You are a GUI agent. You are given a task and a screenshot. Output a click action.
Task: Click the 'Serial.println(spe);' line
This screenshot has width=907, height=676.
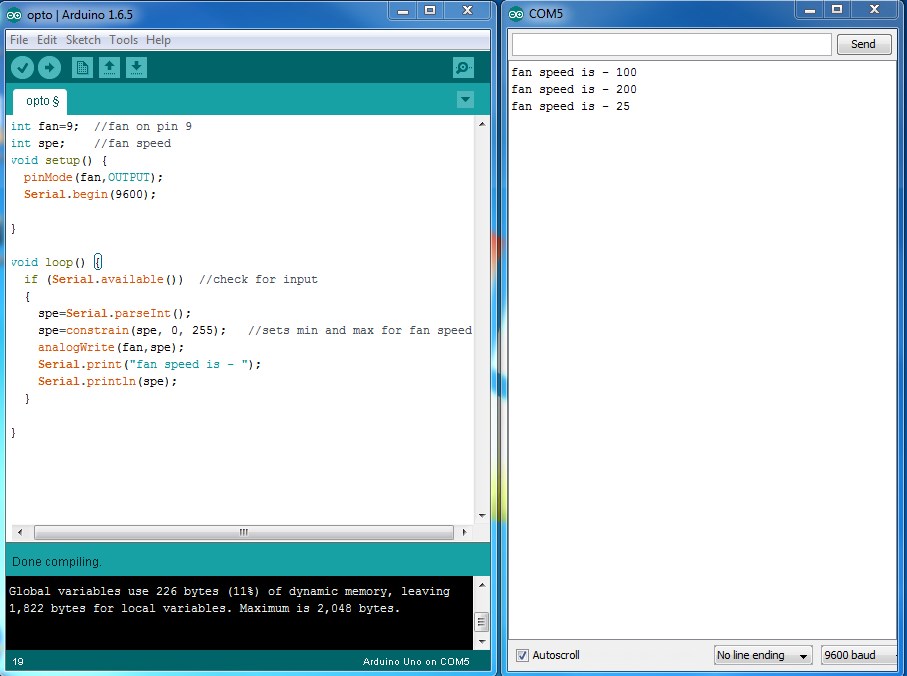click(107, 381)
